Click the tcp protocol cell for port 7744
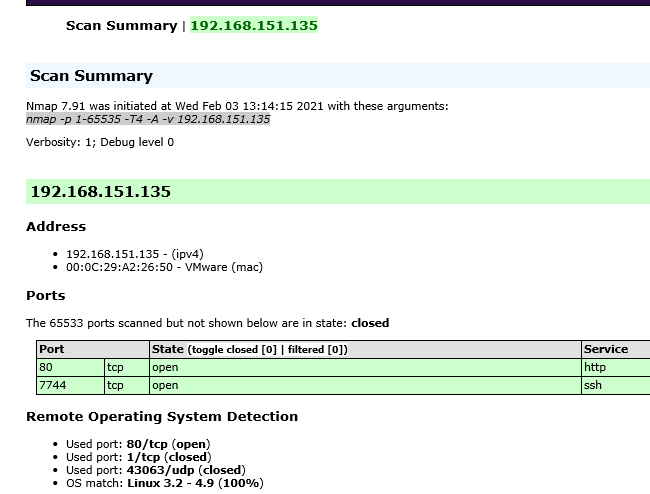This screenshot has height=494, width=650. 116,385
